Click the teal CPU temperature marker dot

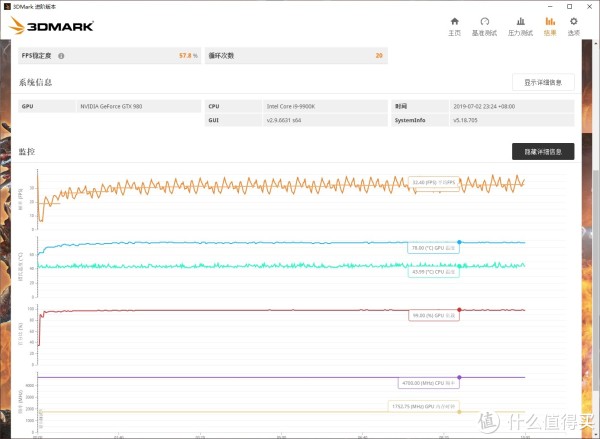tap(459, 266)
